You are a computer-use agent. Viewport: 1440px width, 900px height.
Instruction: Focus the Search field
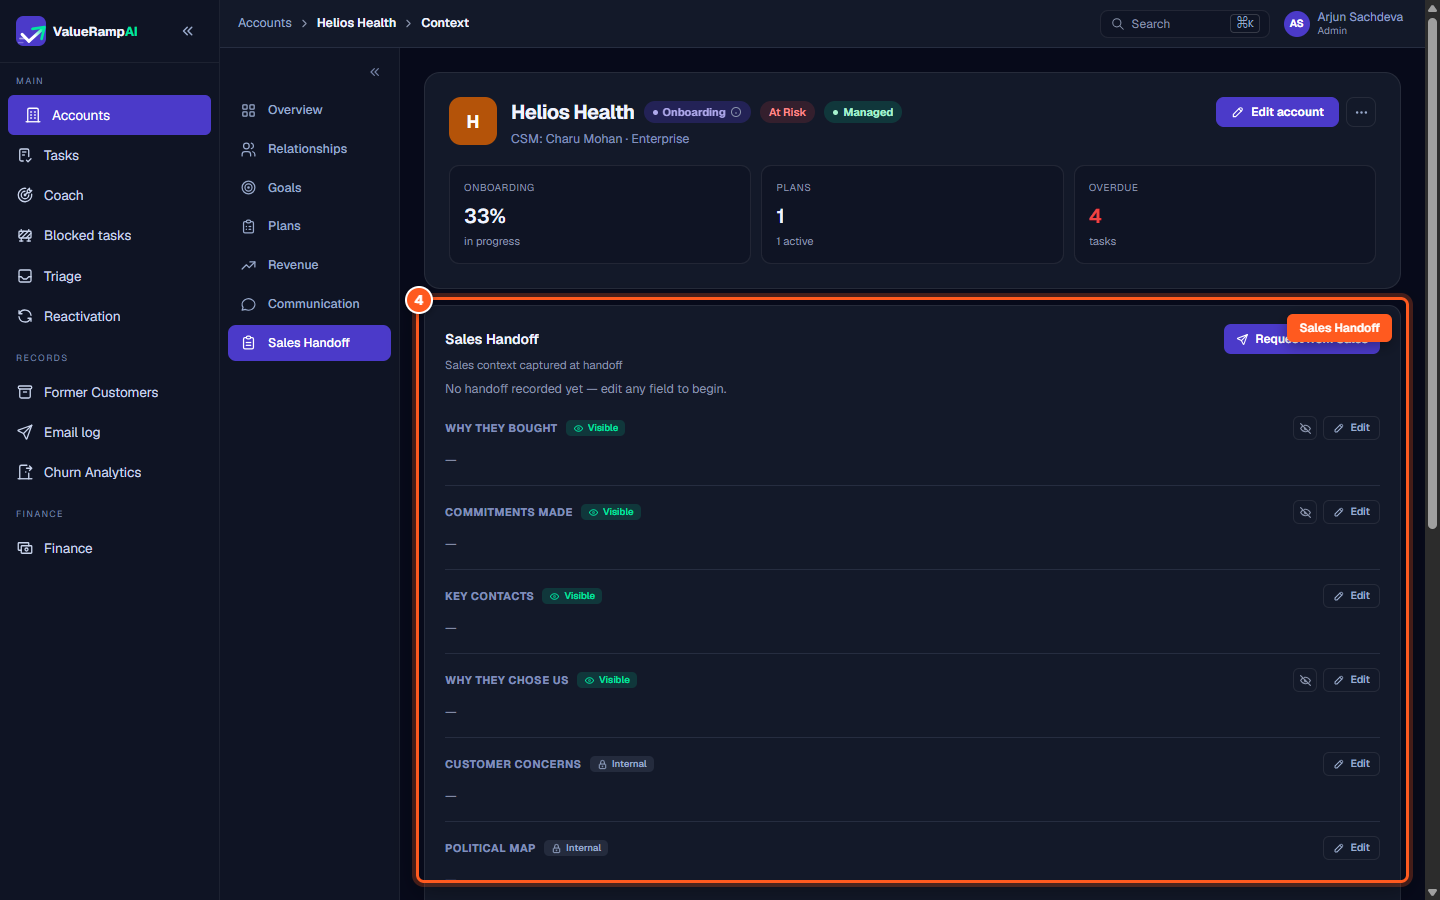point(1185,24)
